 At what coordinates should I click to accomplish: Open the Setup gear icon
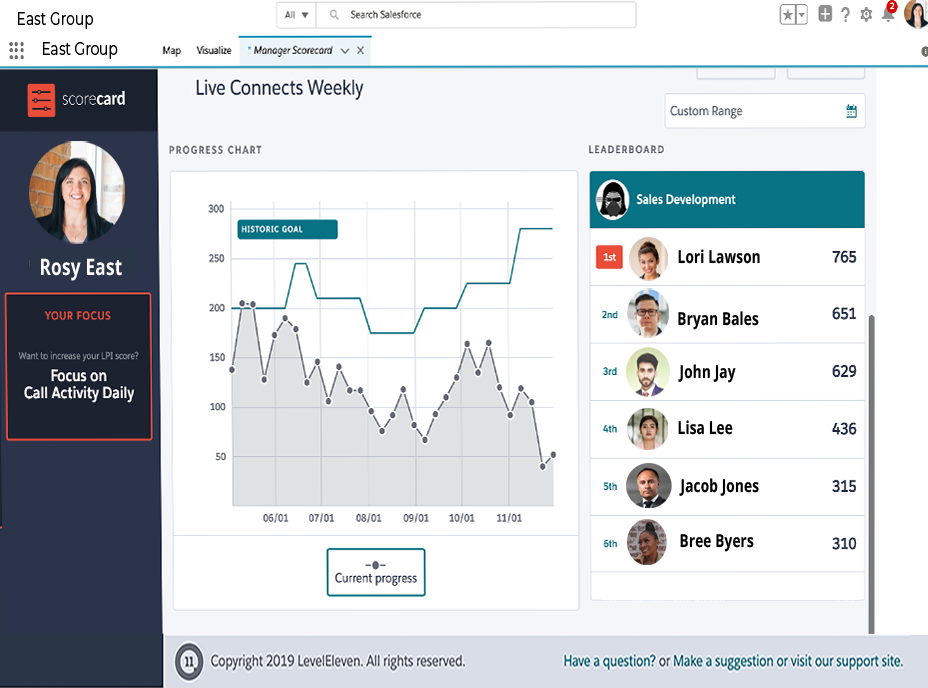(866, 15)
